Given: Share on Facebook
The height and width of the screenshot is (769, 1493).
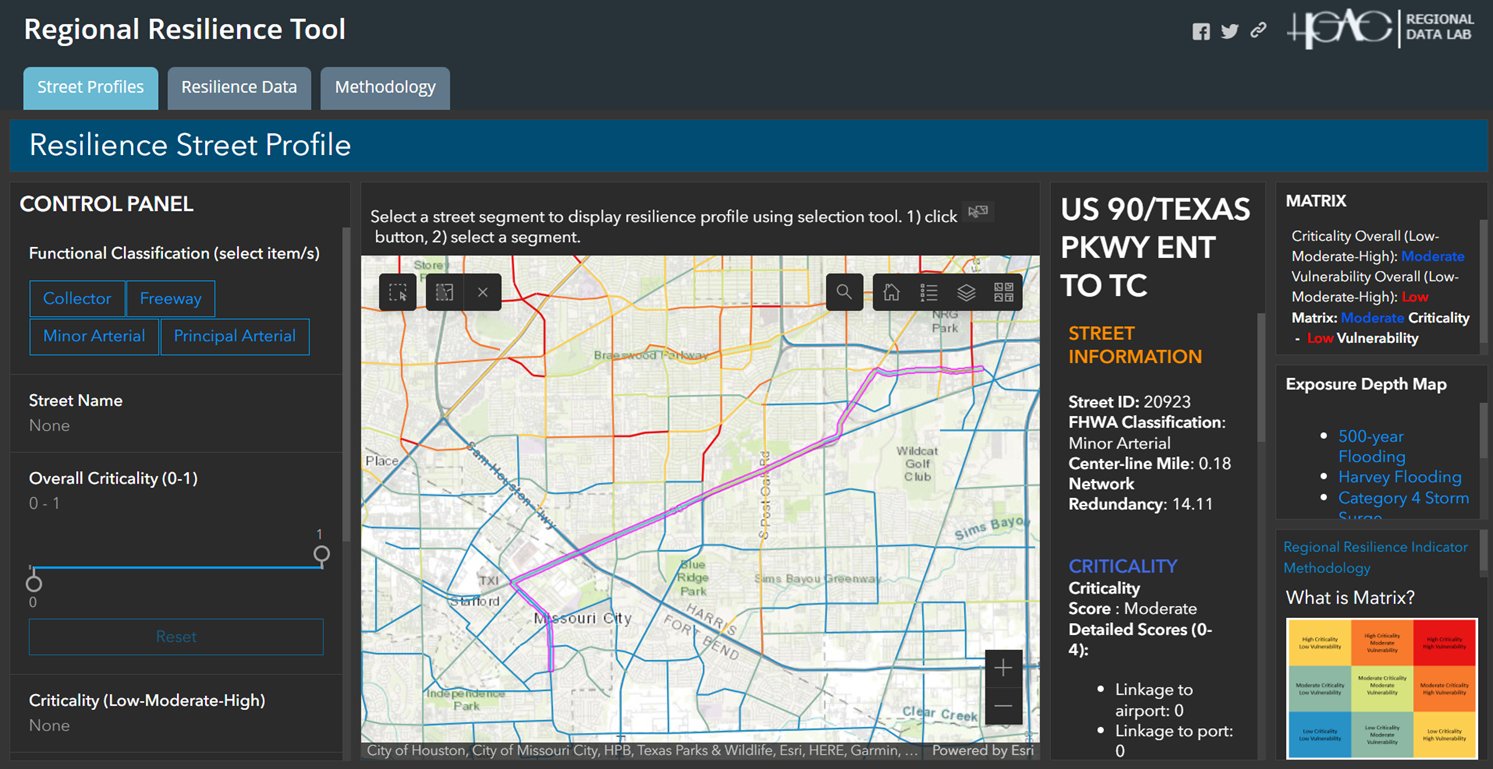Looking at the screenshot, I should point(1201,31).
